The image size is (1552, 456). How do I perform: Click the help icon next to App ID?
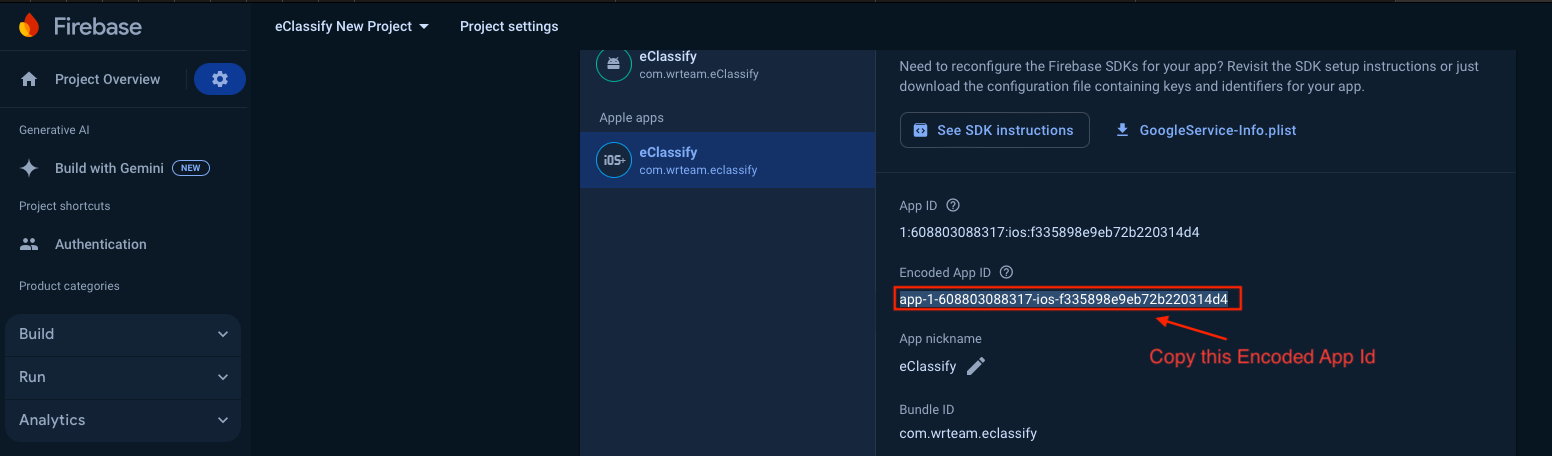tap(953, 206)
